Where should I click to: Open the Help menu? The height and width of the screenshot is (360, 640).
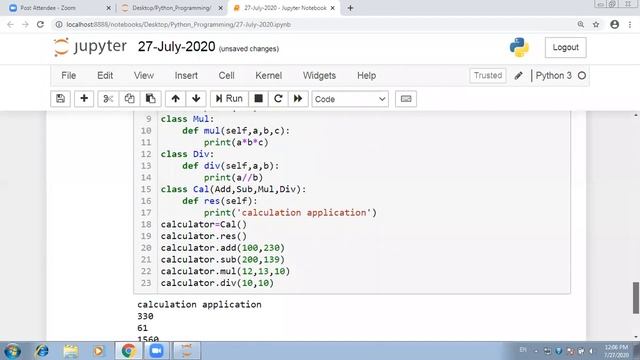point(367,76)
